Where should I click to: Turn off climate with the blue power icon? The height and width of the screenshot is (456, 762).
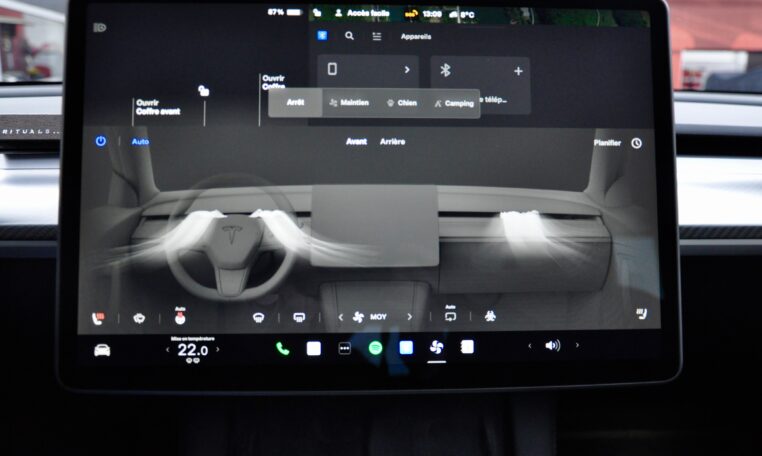pyautogui.click(x=101, y=141)
